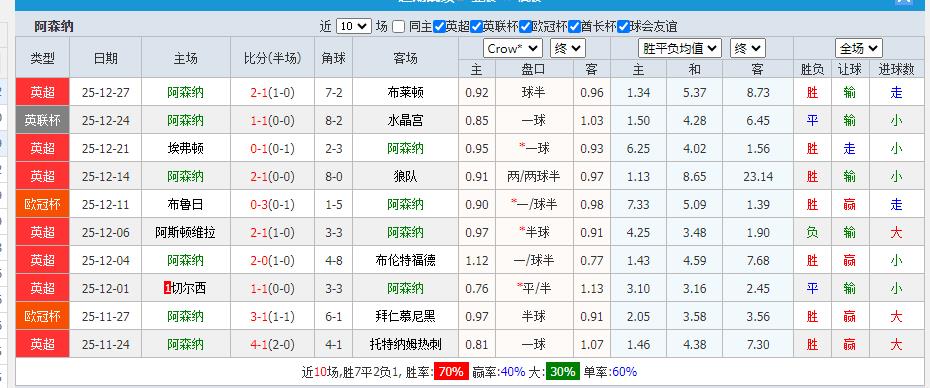This screenshot has height=388, width=930.
Task: Uncheck the 欧冠杯 league filter
Action: click(x=525, y=26)
